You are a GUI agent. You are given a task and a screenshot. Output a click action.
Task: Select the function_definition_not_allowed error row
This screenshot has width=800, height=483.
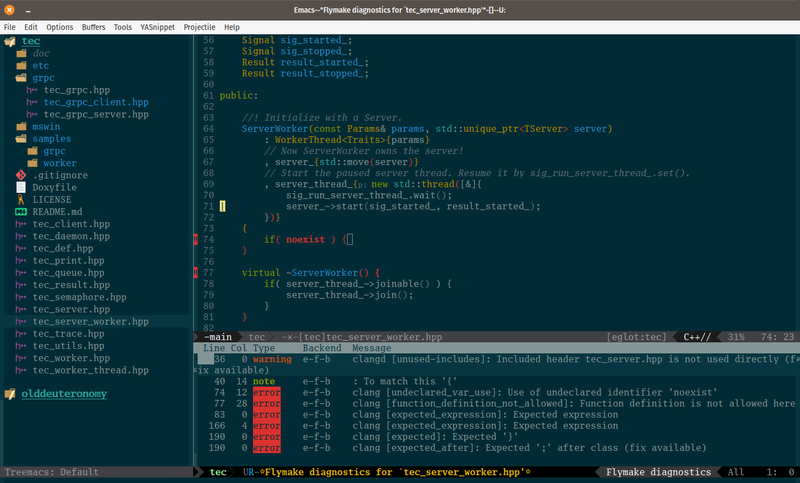[496, 403]
